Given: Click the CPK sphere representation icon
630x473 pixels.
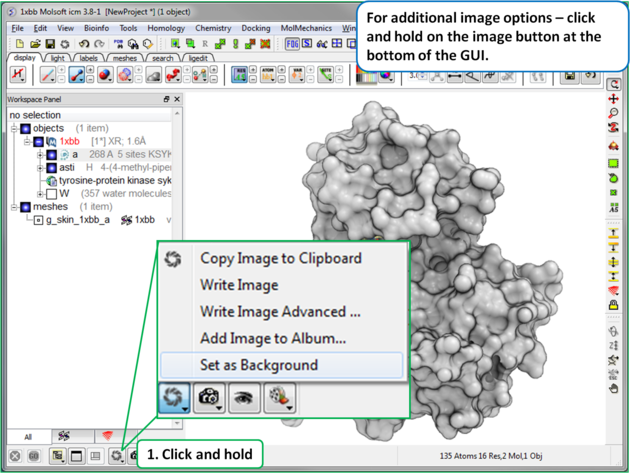Looking at the screenshot, I should coord(106,75).
